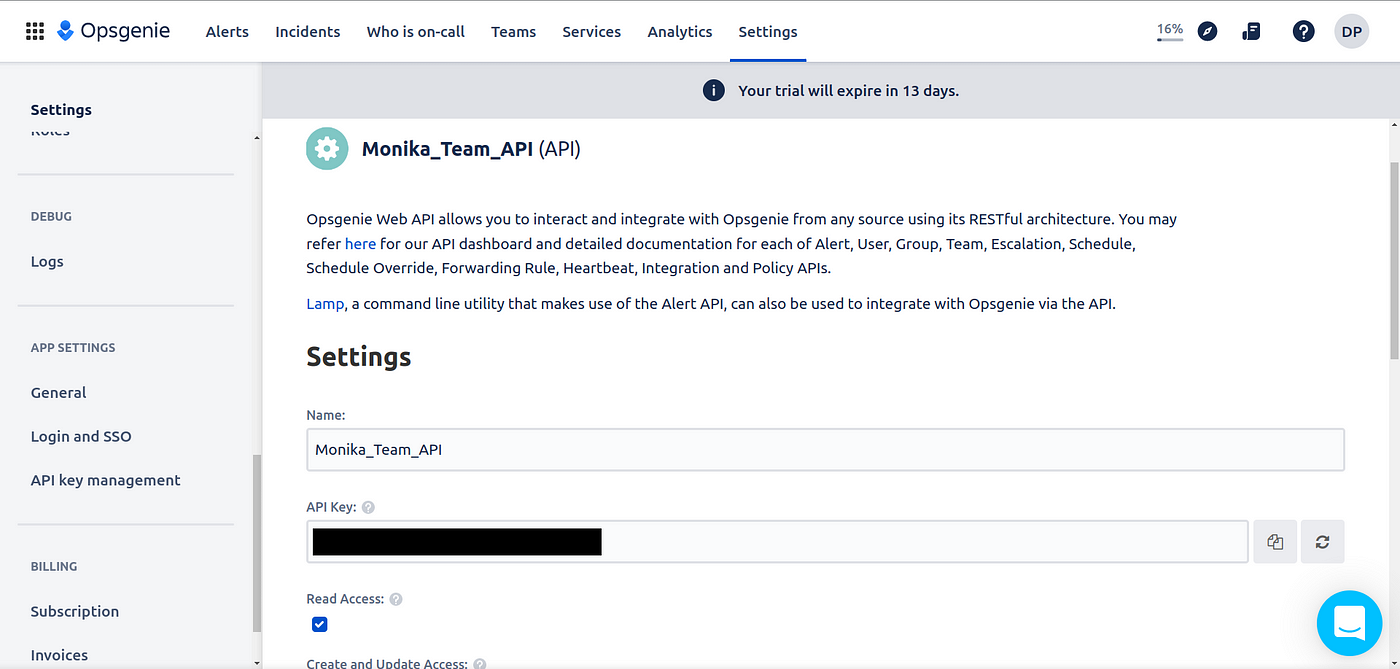Screen dimensions: 1400x669
Task: Select the Settings tab
Action: coord(768,31)
